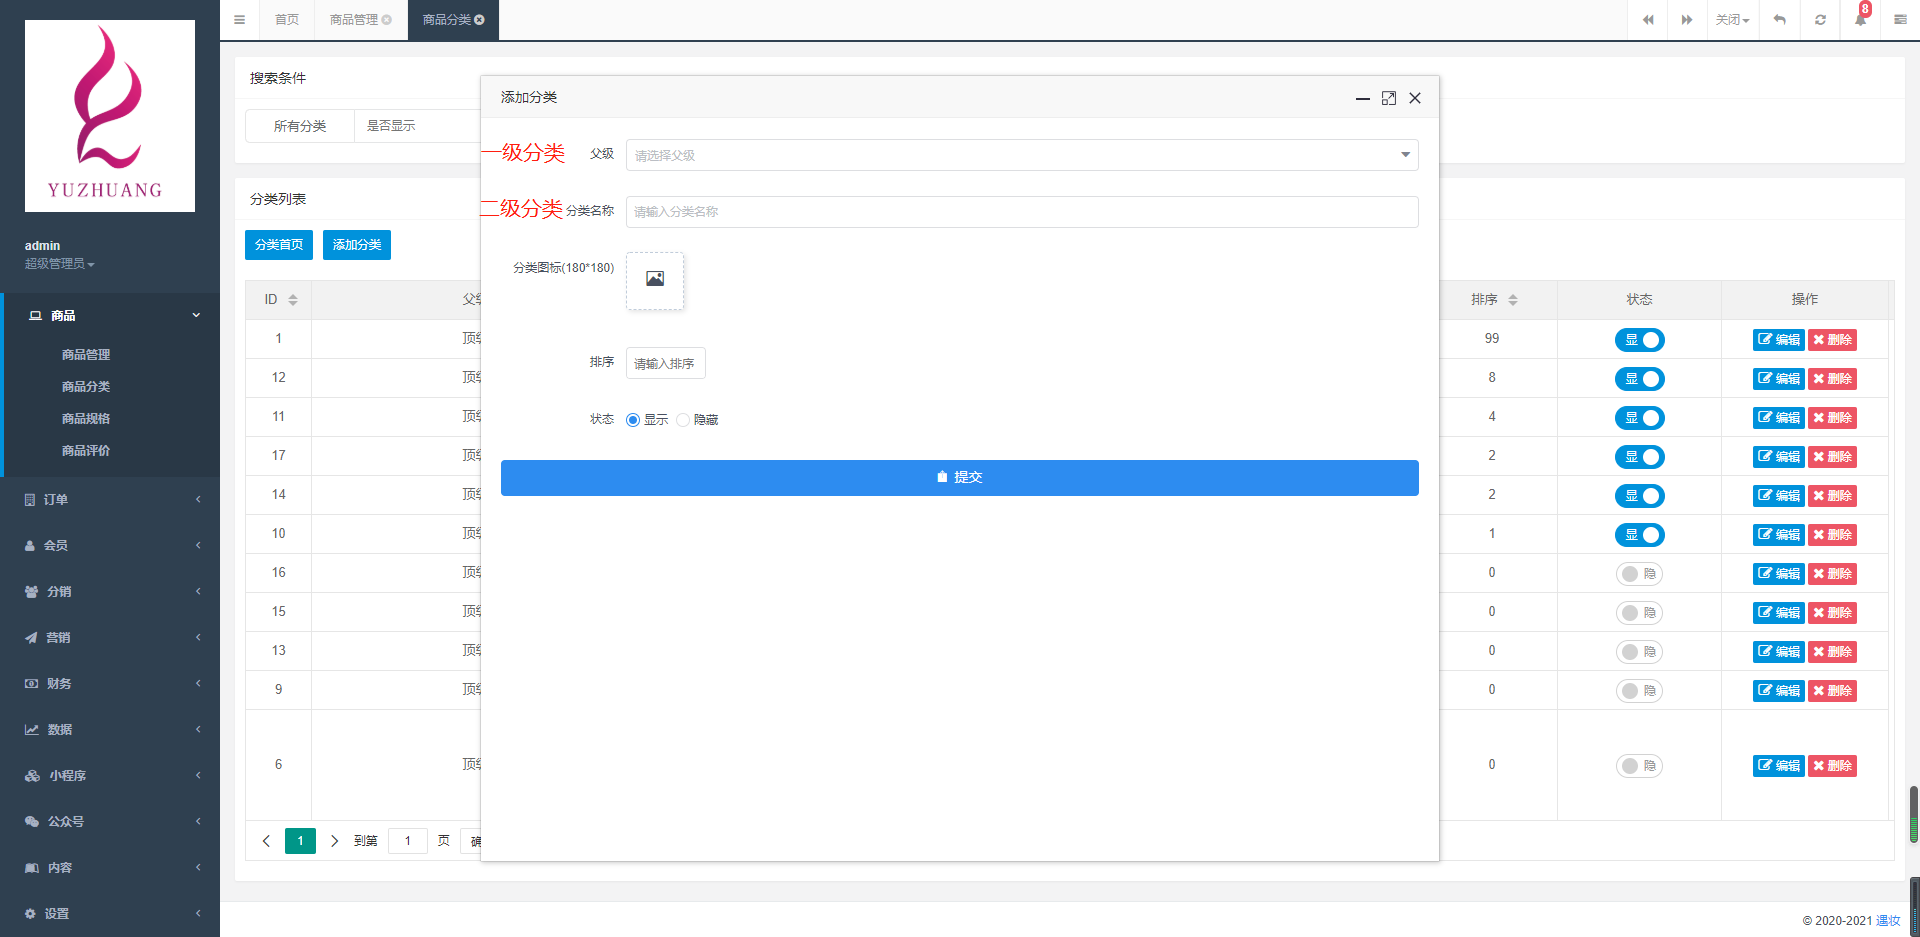
Task: Open 商品规格 in the sidebar submenu
Action: pos(86,419)
